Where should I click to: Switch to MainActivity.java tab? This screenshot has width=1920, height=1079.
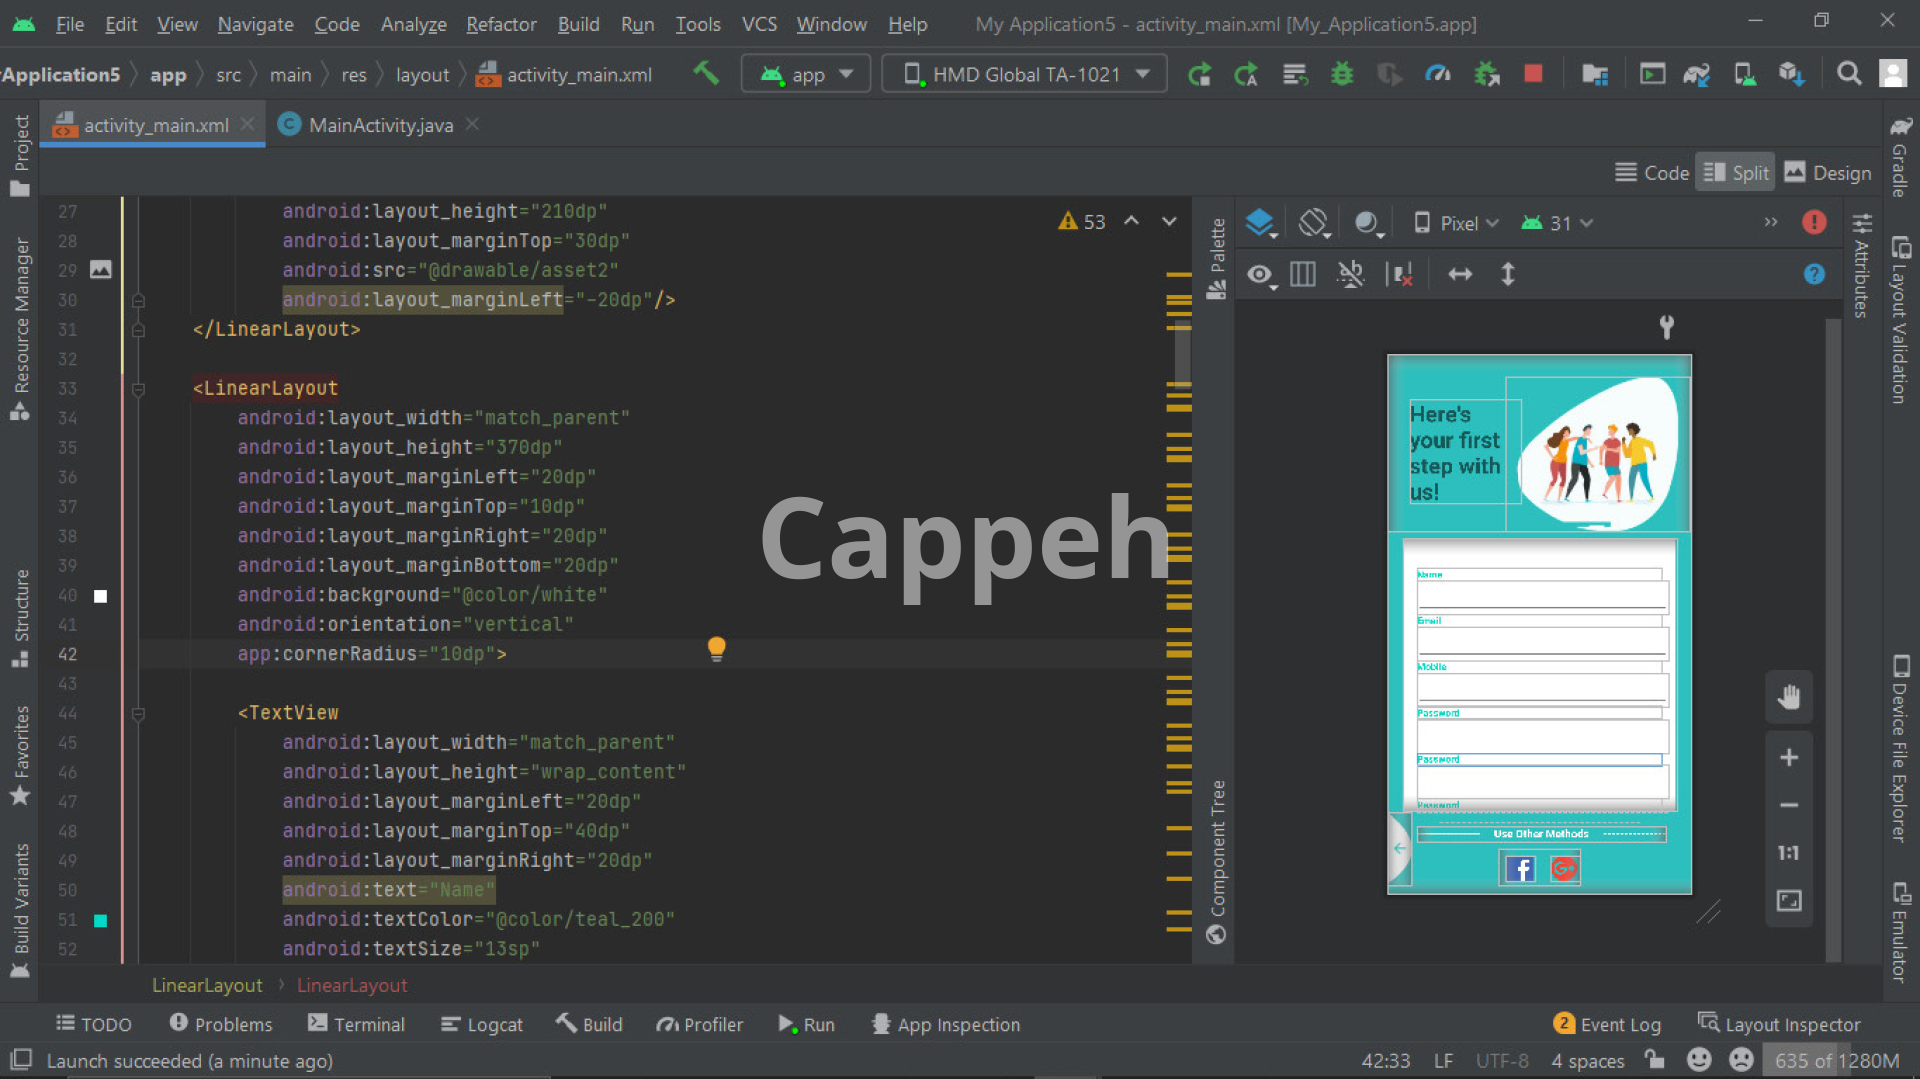380,125
